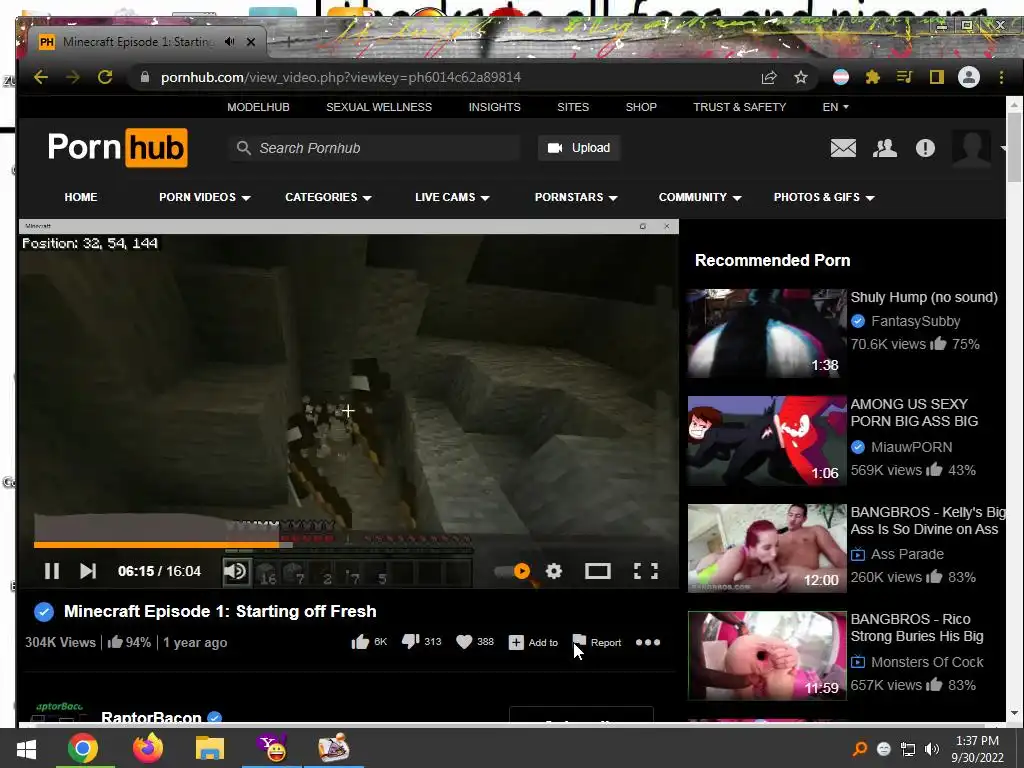Expand the LIVE CAMS dropdown
The height and width of the screenshot is (768, 1024).
click(x=452, y=197)
